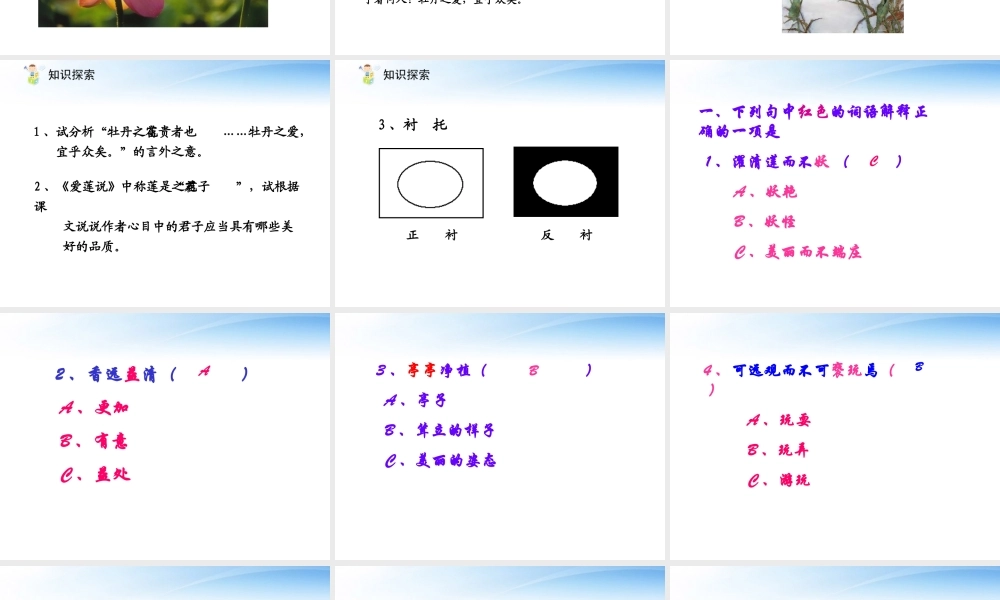Click the cartoon child icon on the 衬托 slide

pos(368,74)
